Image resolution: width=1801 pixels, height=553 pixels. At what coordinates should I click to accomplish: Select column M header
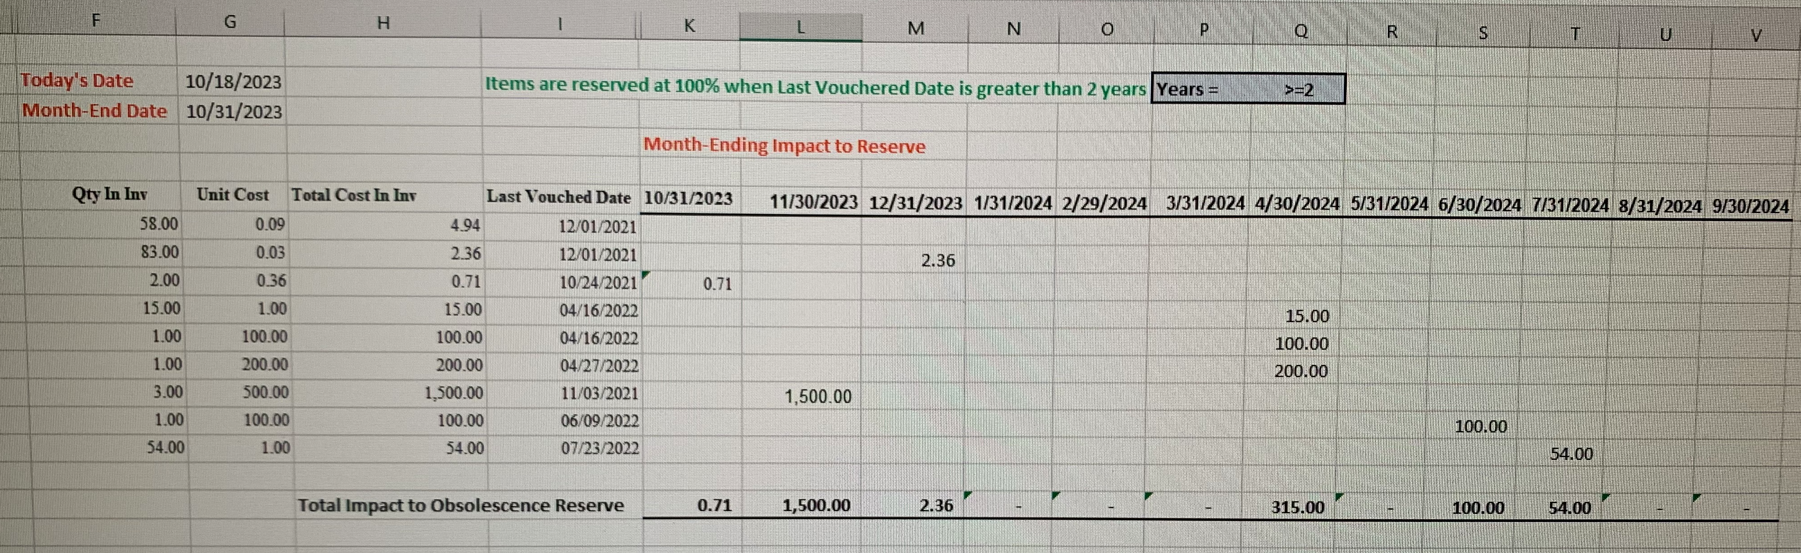coord(916,28)
